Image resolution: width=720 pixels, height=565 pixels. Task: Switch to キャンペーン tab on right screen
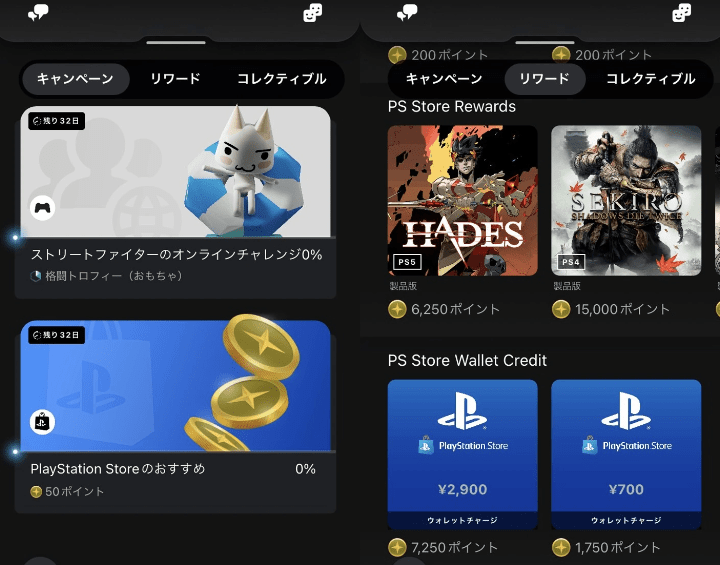[444, 79]
